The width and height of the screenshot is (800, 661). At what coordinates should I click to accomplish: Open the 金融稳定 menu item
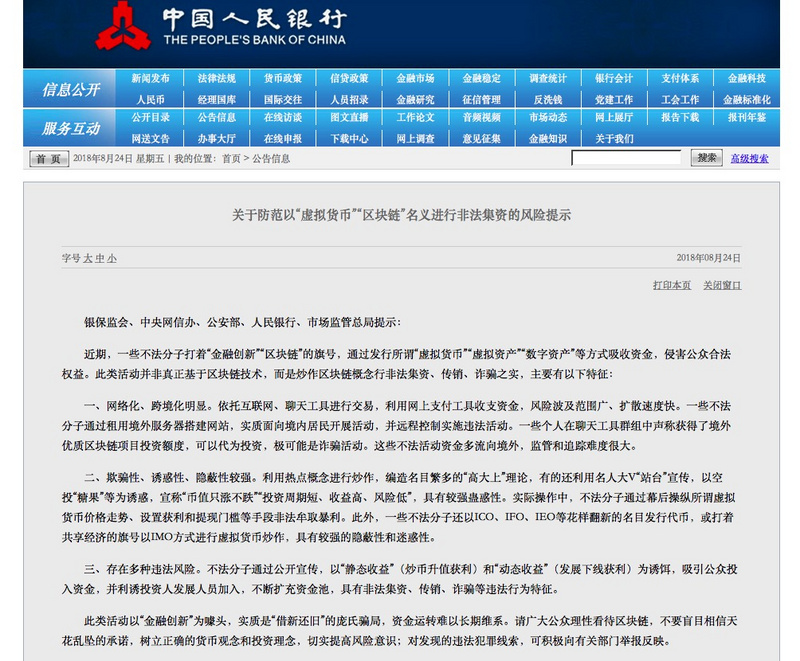point(482,79)
